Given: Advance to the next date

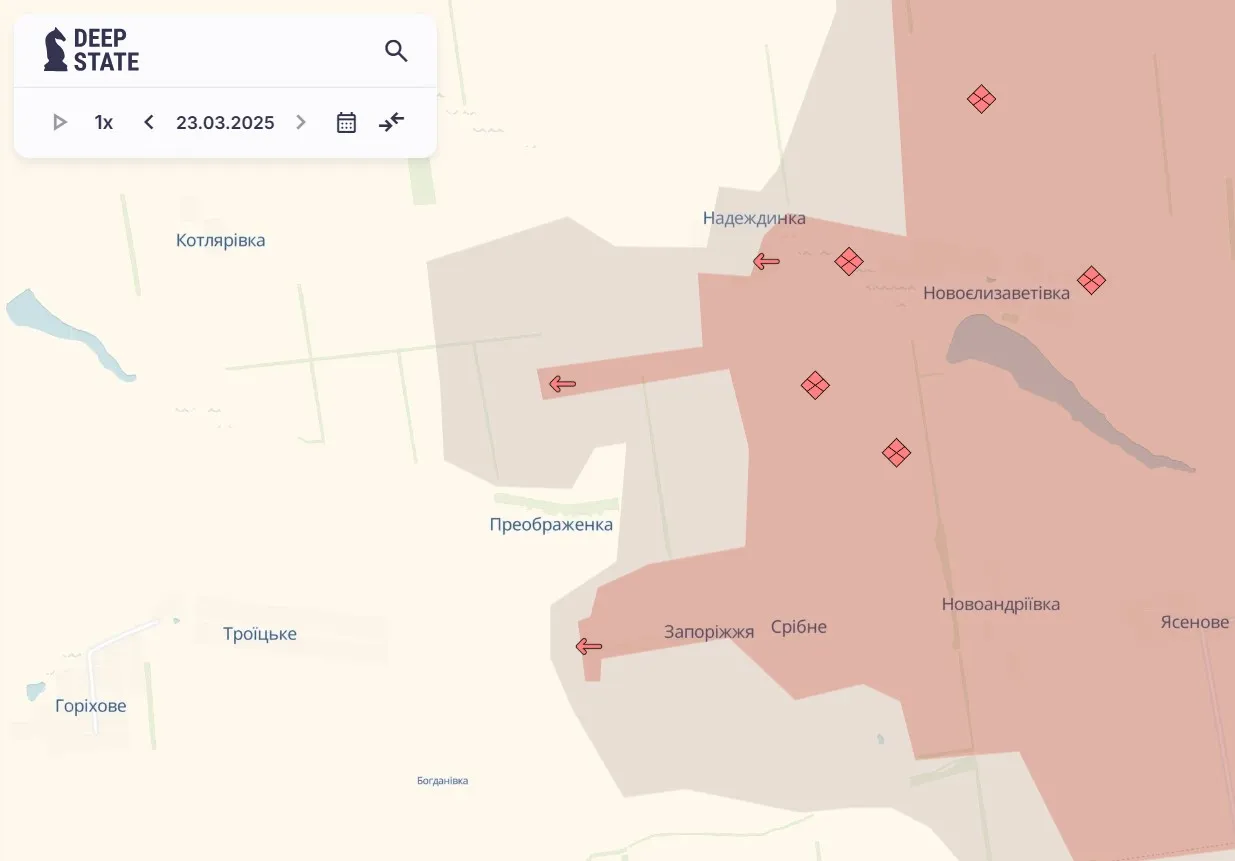Looking at the screenshot, I should pos(301,122).
